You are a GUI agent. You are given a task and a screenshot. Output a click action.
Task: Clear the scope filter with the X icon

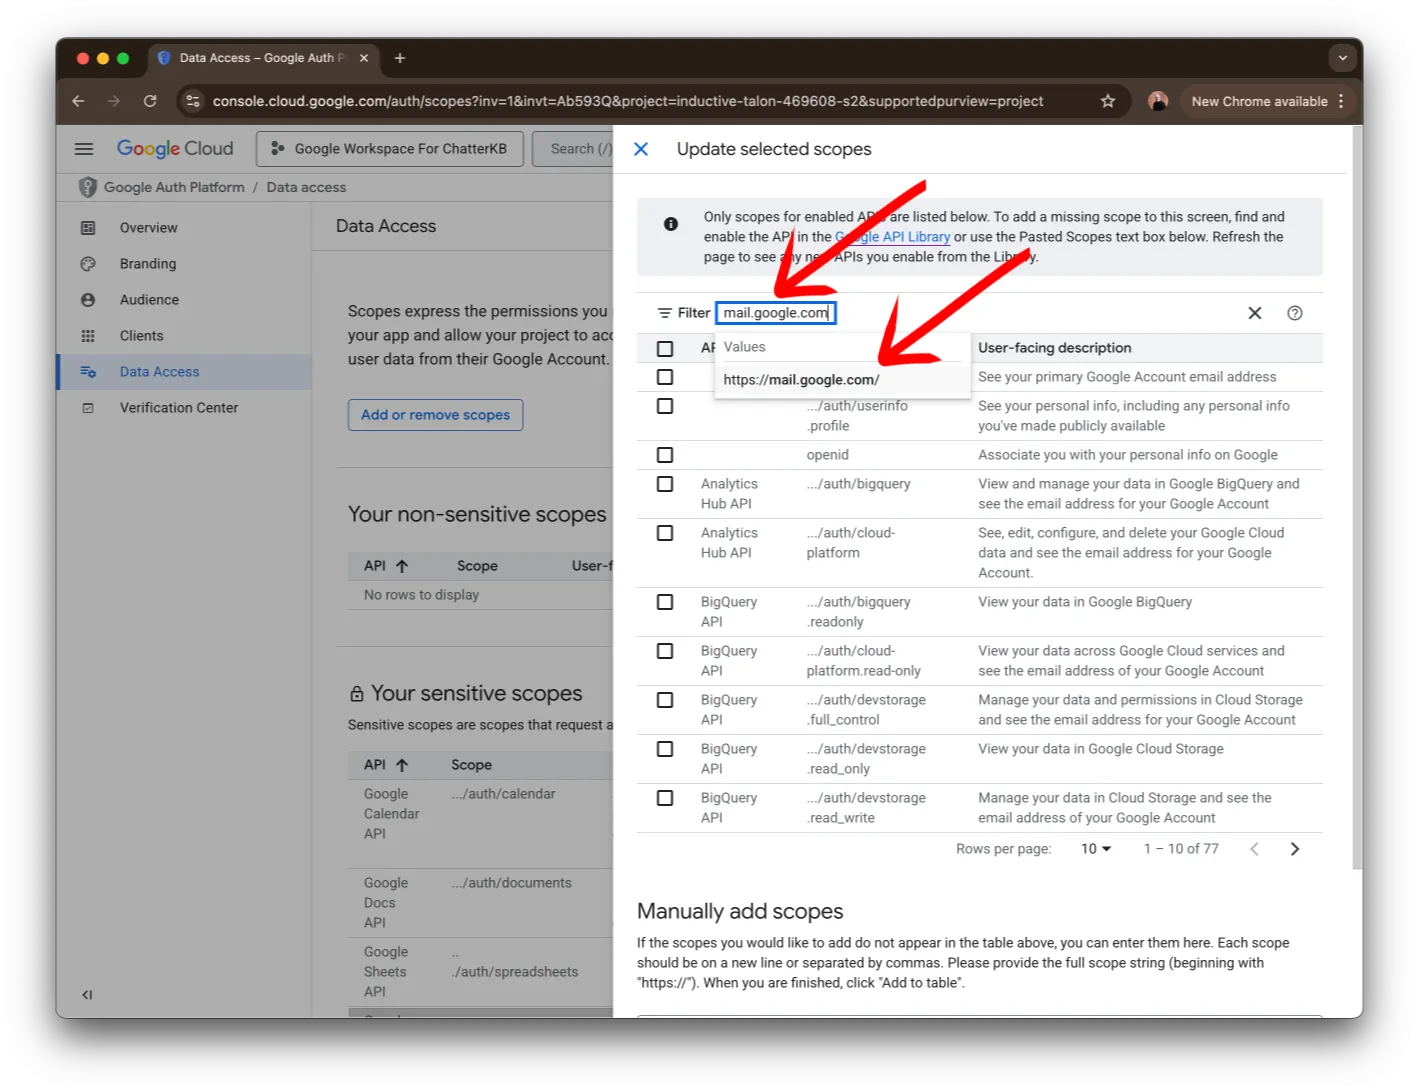point(1255,313)
